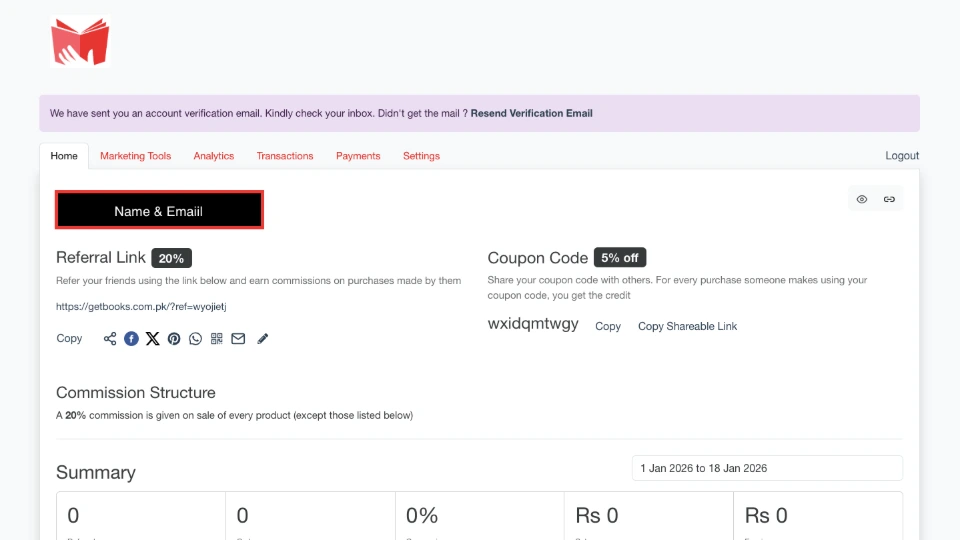Select the Payments tab
Viewport: 960px width, 540px height.
click(358, 156)
